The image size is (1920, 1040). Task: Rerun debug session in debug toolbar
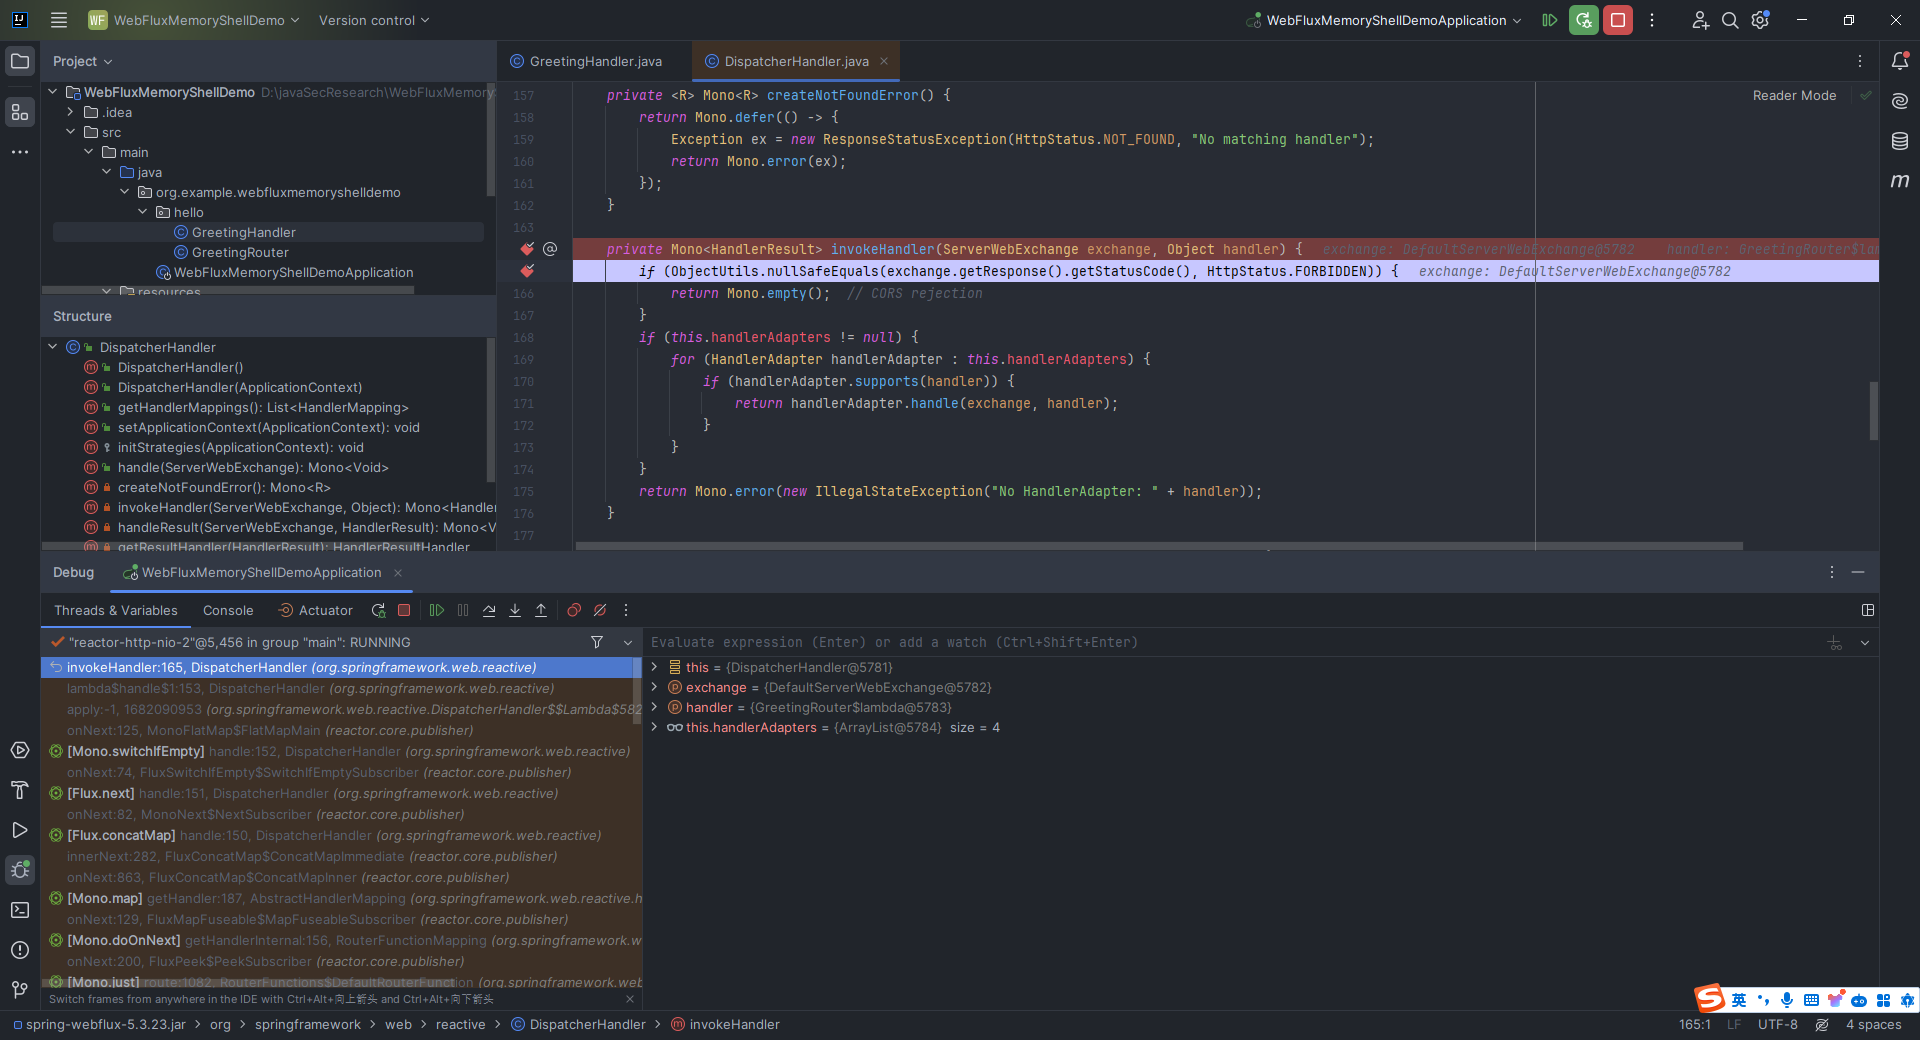coord(378,610)
